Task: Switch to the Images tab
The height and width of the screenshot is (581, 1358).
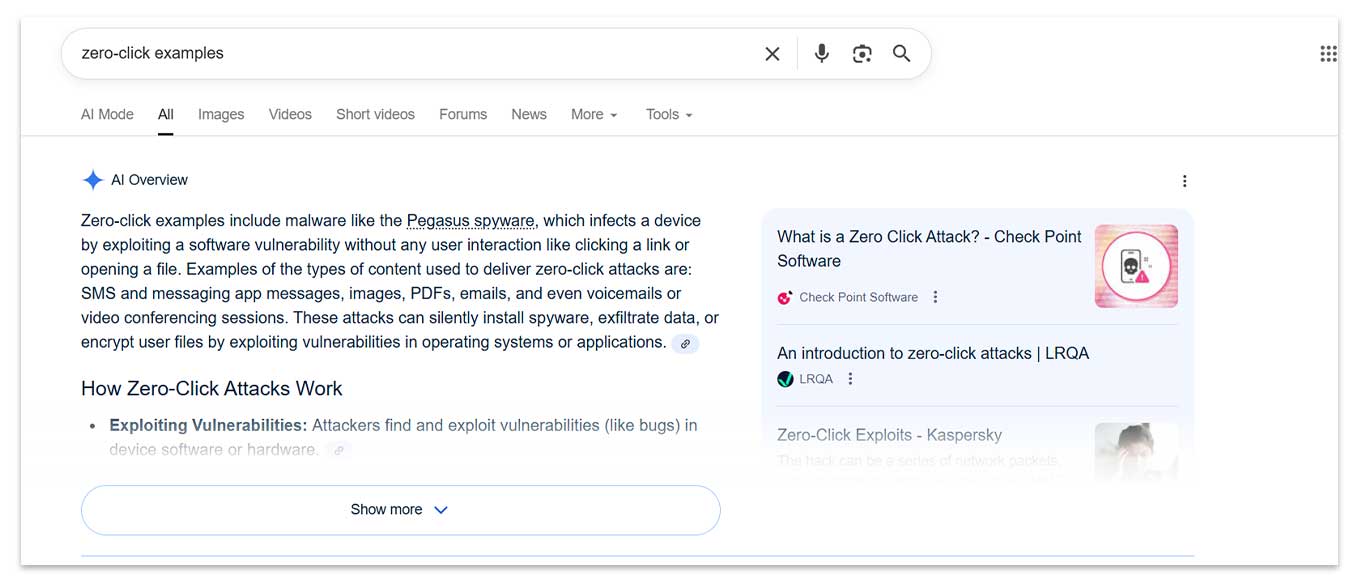Action: 221,115
